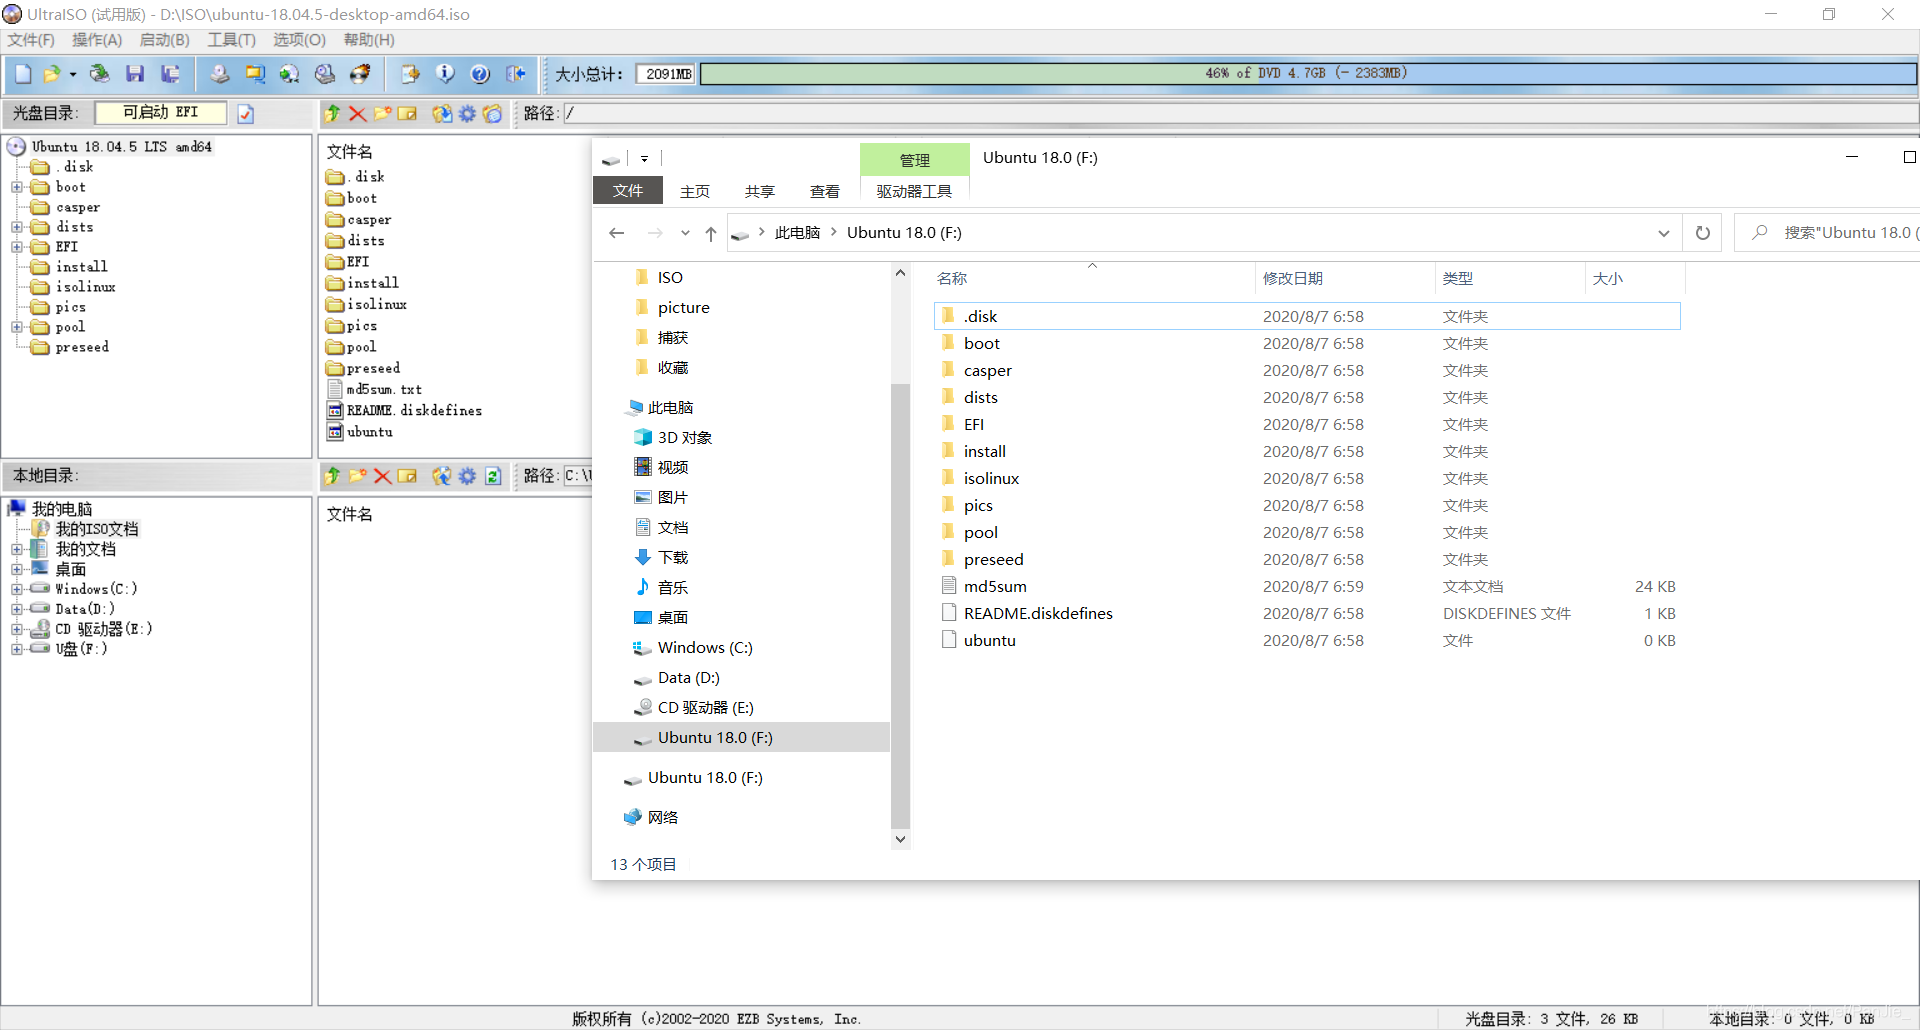Click the Explorer Refresh button
Viewport: 1920px width, 1030px height.
[x=1703, y=233]
